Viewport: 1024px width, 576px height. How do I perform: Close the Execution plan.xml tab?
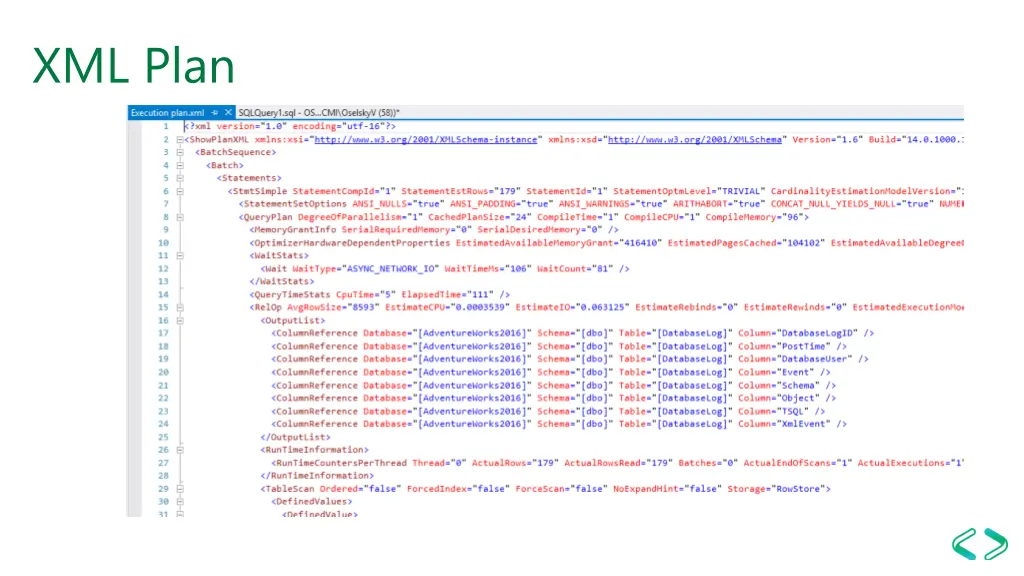tap(229, 113)
